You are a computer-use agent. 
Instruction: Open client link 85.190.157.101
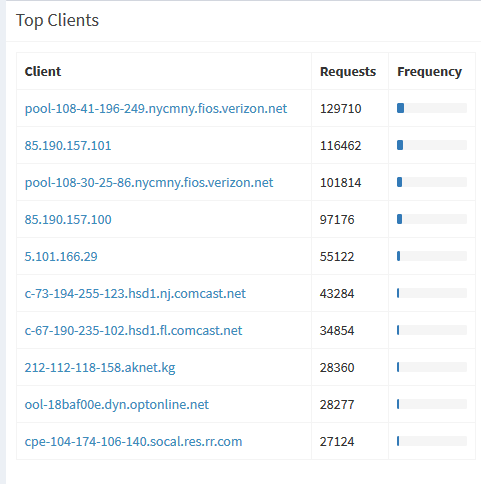68,146
